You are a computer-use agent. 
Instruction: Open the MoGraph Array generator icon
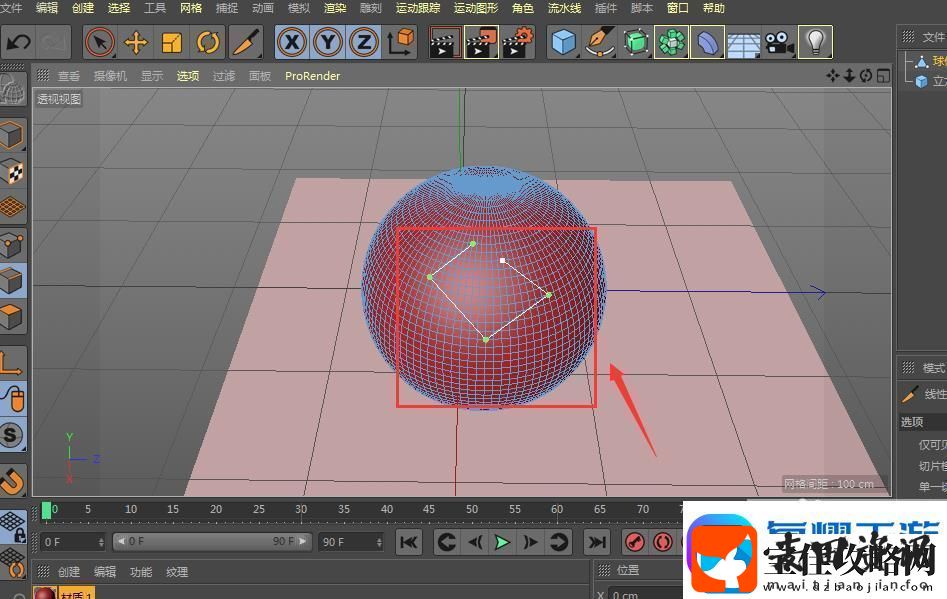coord(671,42)
